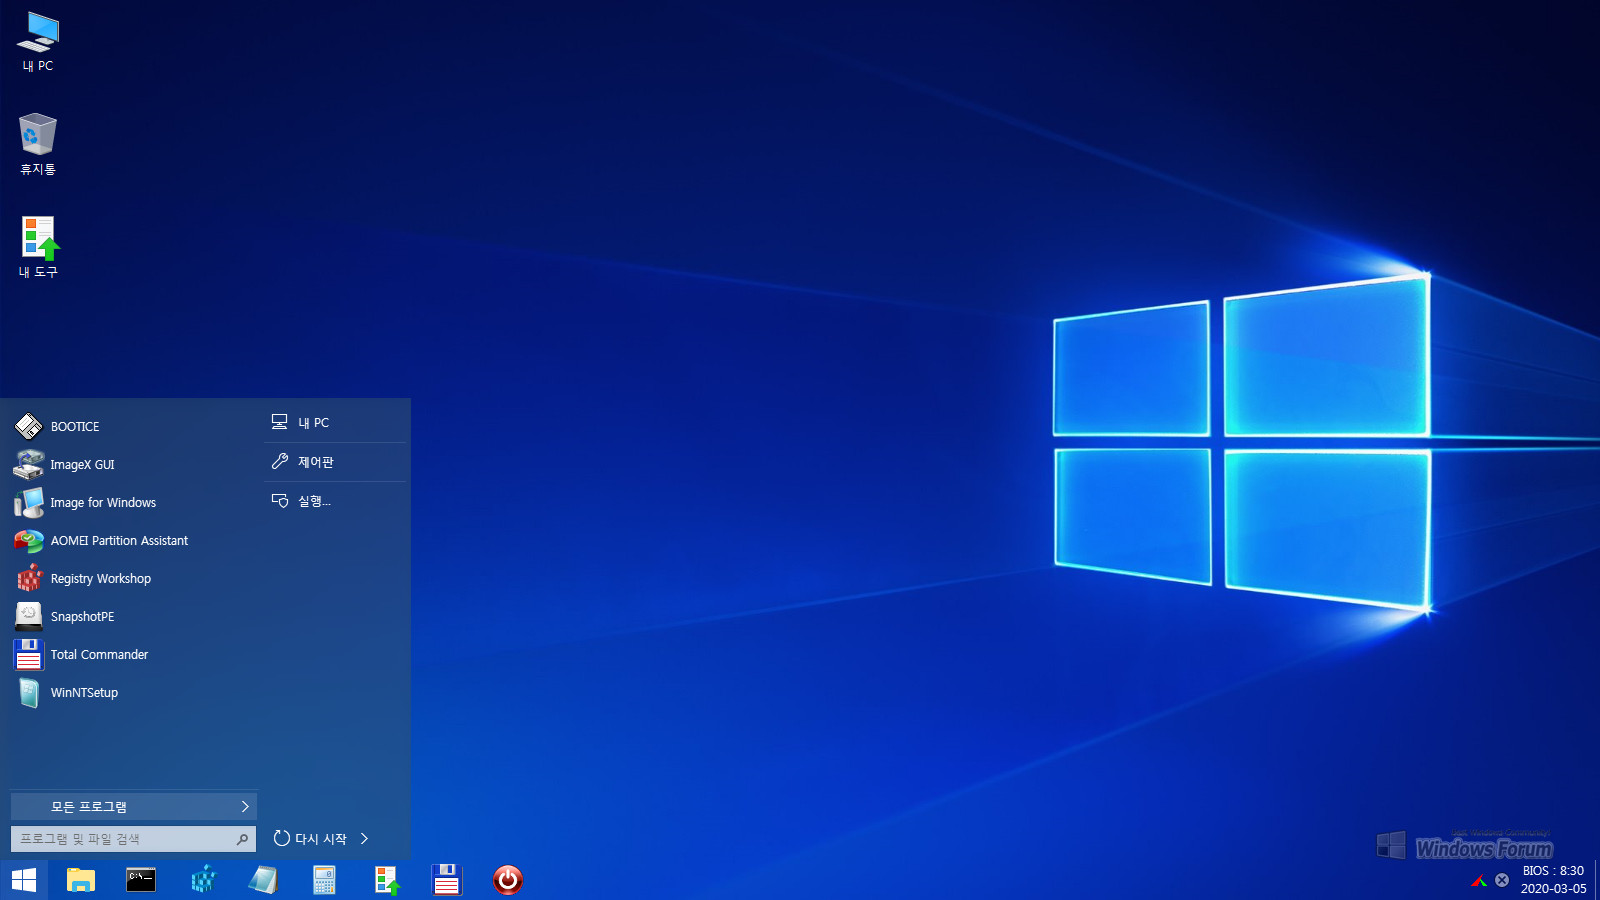Click the 다시 시작 restart button
This screenshot has height=900, width=1600.
[x=310, y=839]
